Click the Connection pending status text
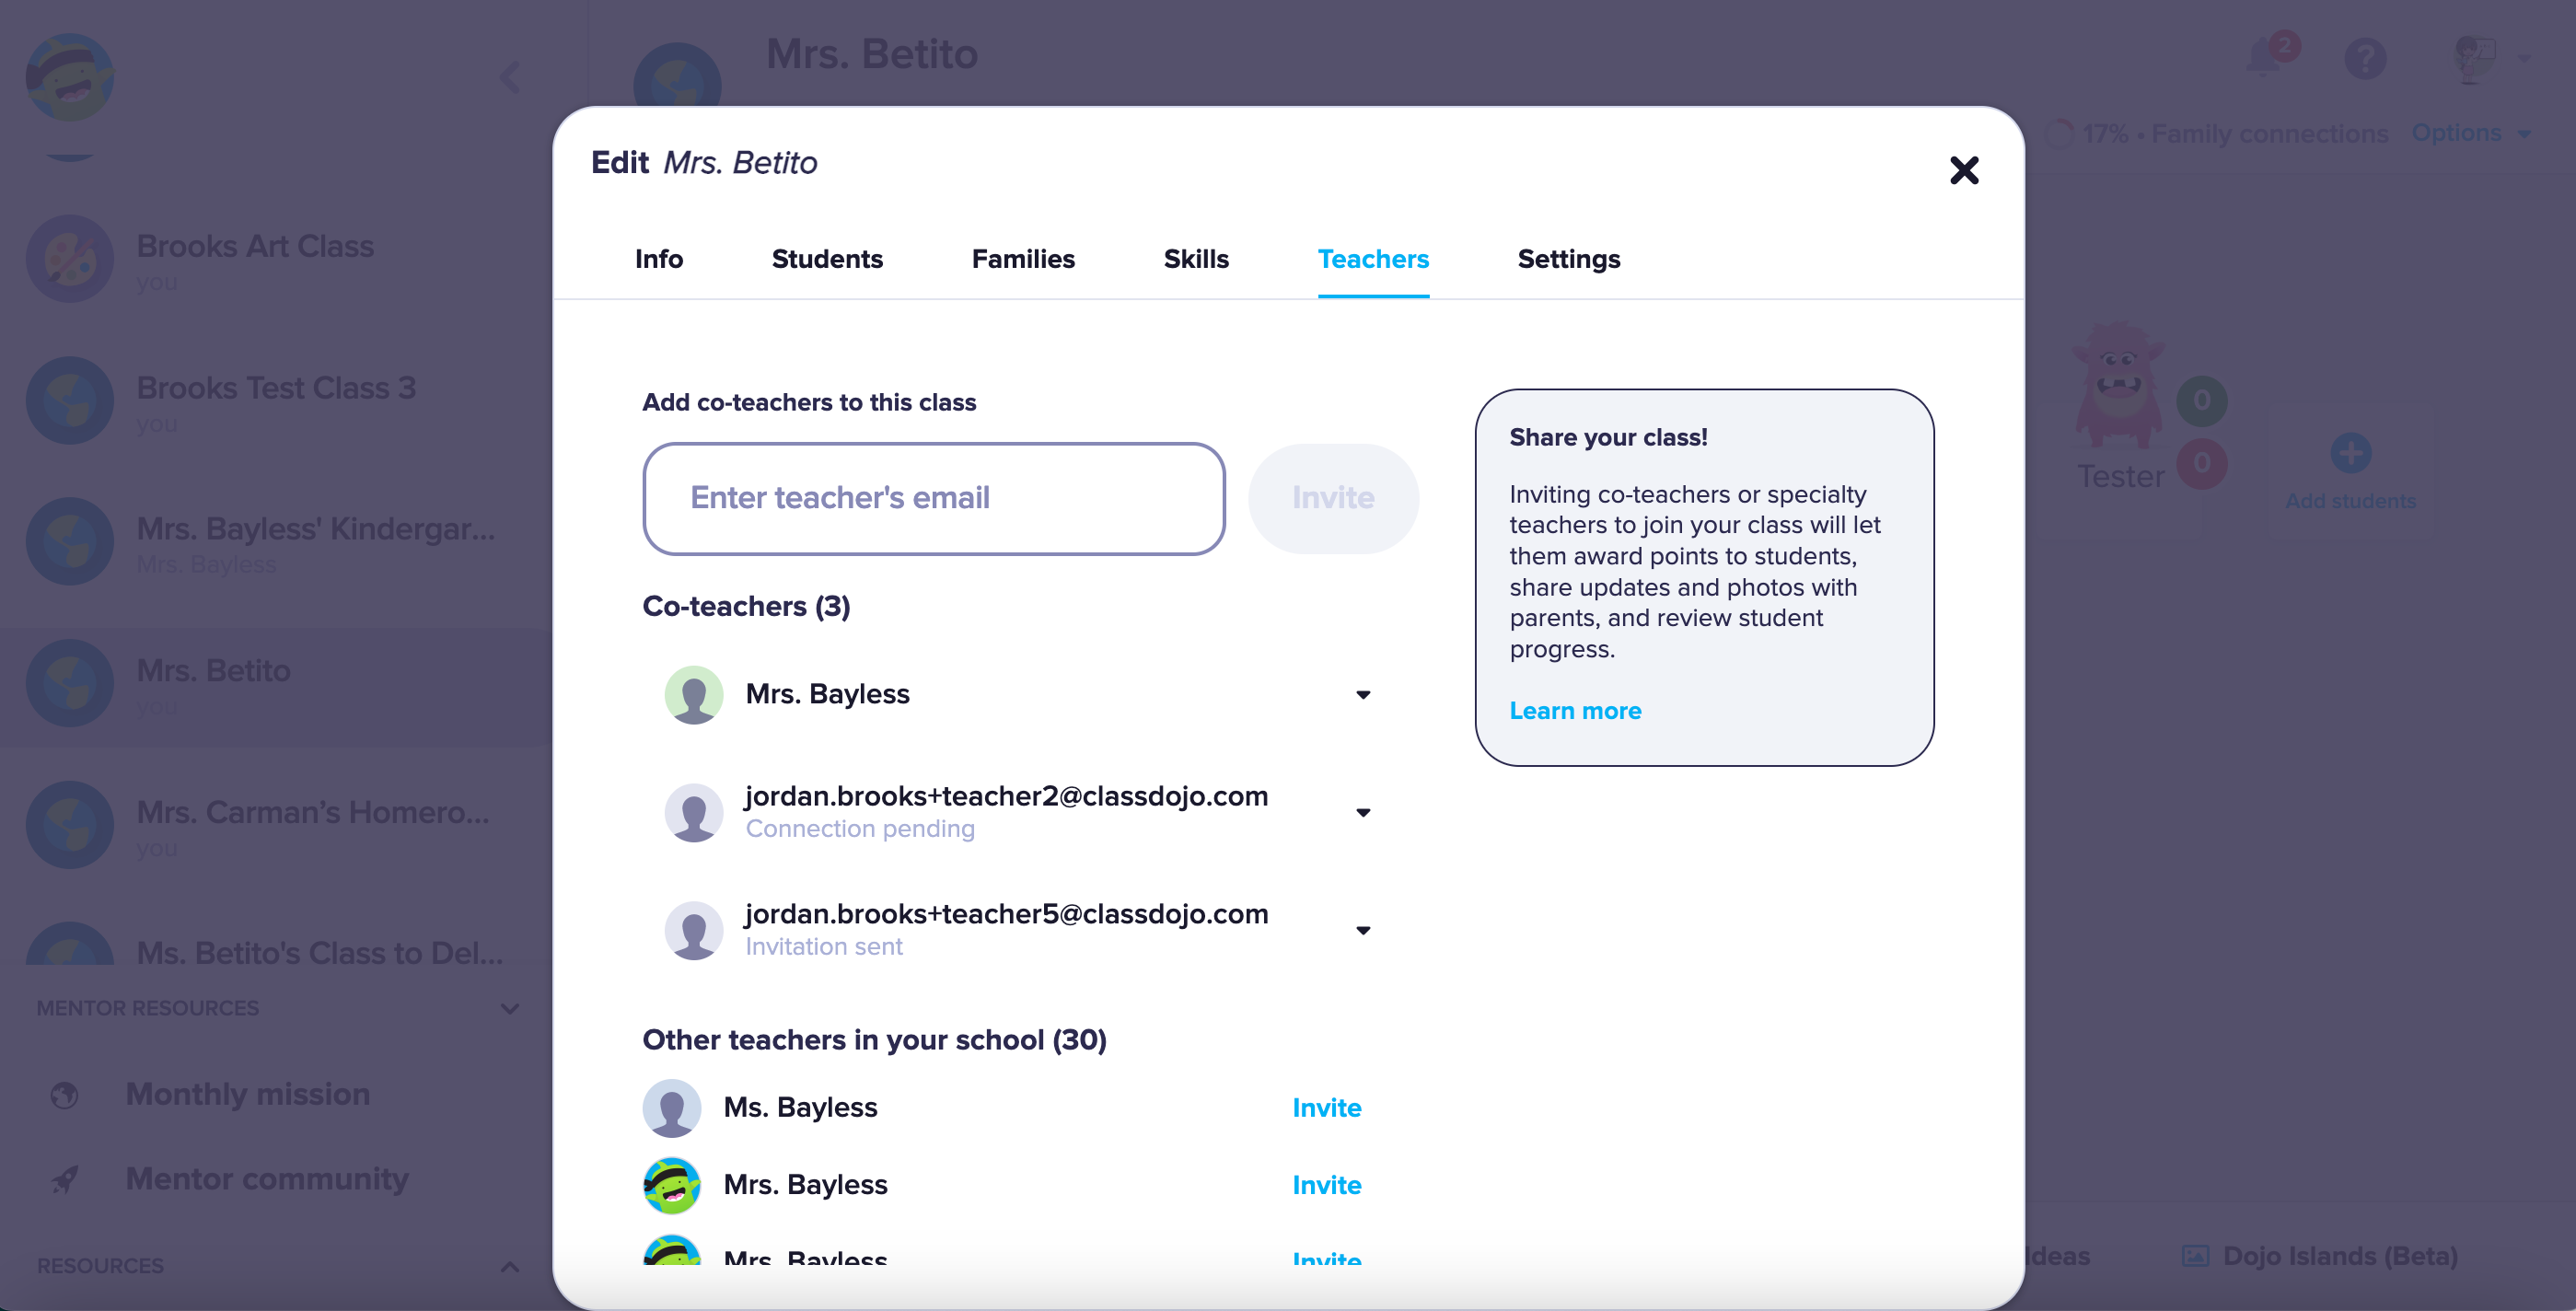2576x1311 pixels. (860, 829)
